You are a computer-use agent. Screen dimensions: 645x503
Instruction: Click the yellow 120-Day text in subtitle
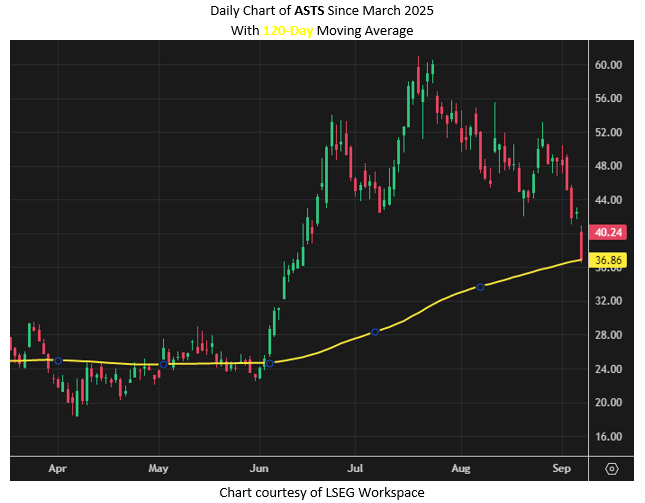288,30
